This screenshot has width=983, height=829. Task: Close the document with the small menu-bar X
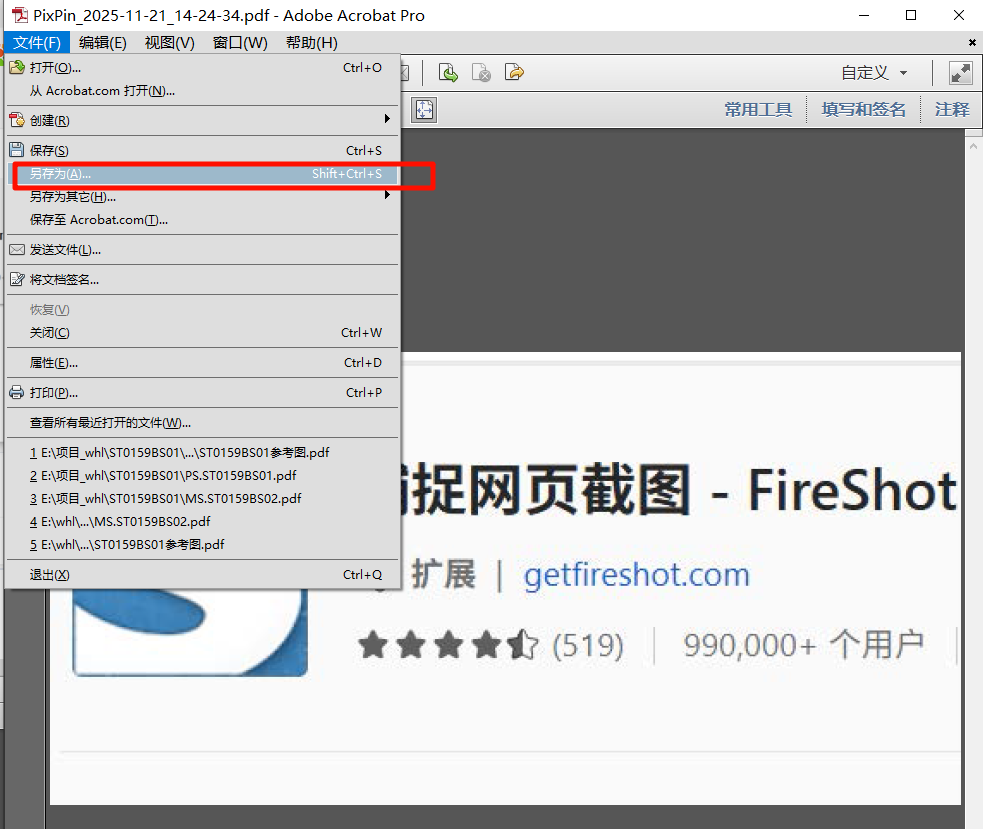click(972, 43)
